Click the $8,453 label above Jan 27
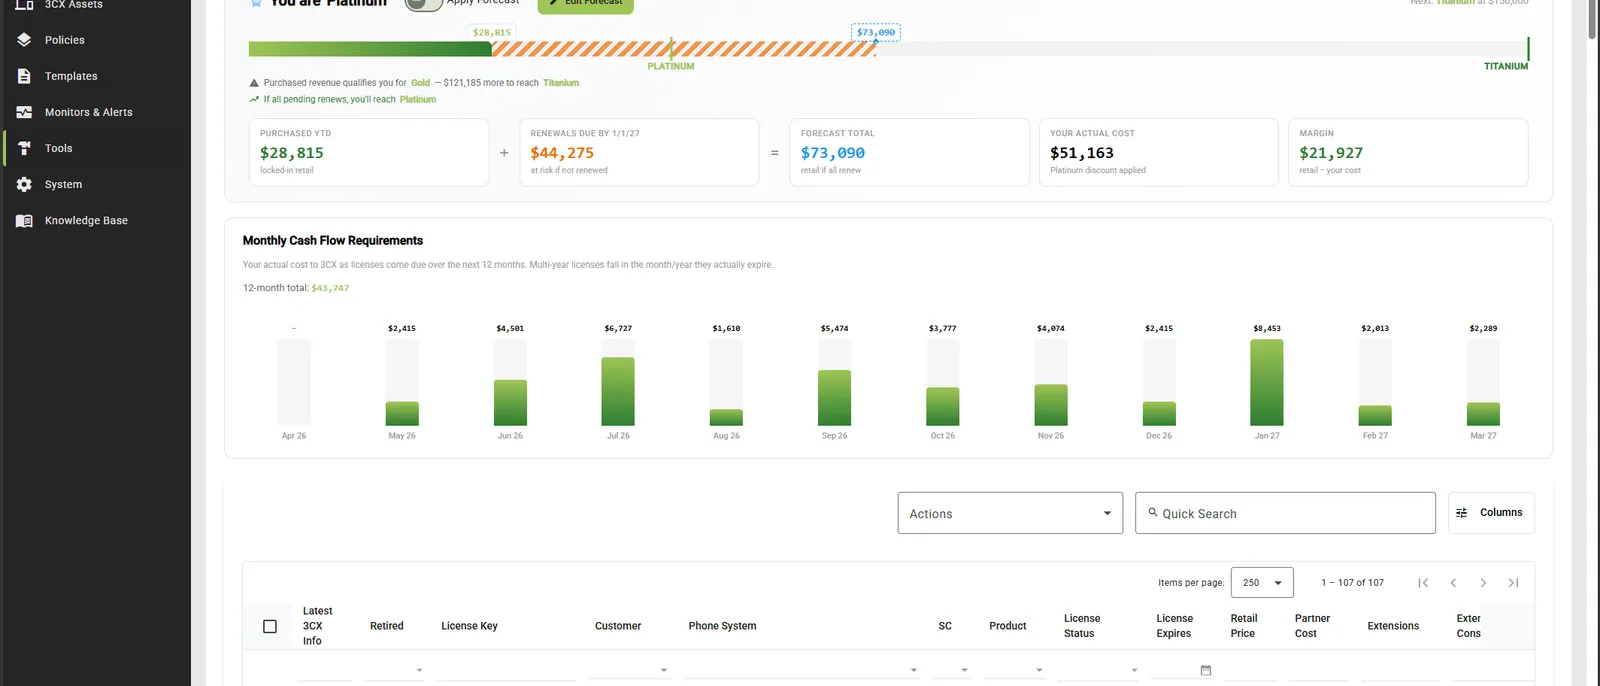This screenshot has width=1600, height=686. (x=1267, y=328)
